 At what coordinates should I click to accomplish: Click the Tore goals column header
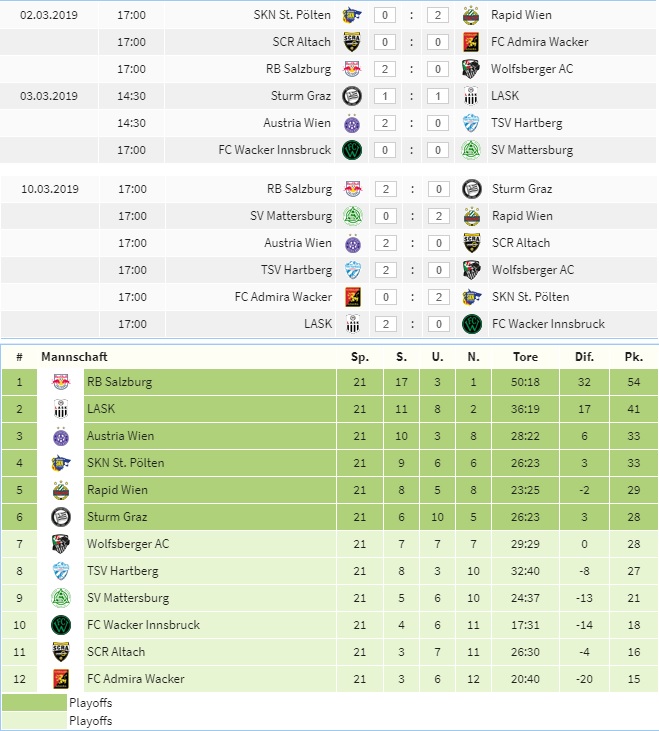(525, 357)
